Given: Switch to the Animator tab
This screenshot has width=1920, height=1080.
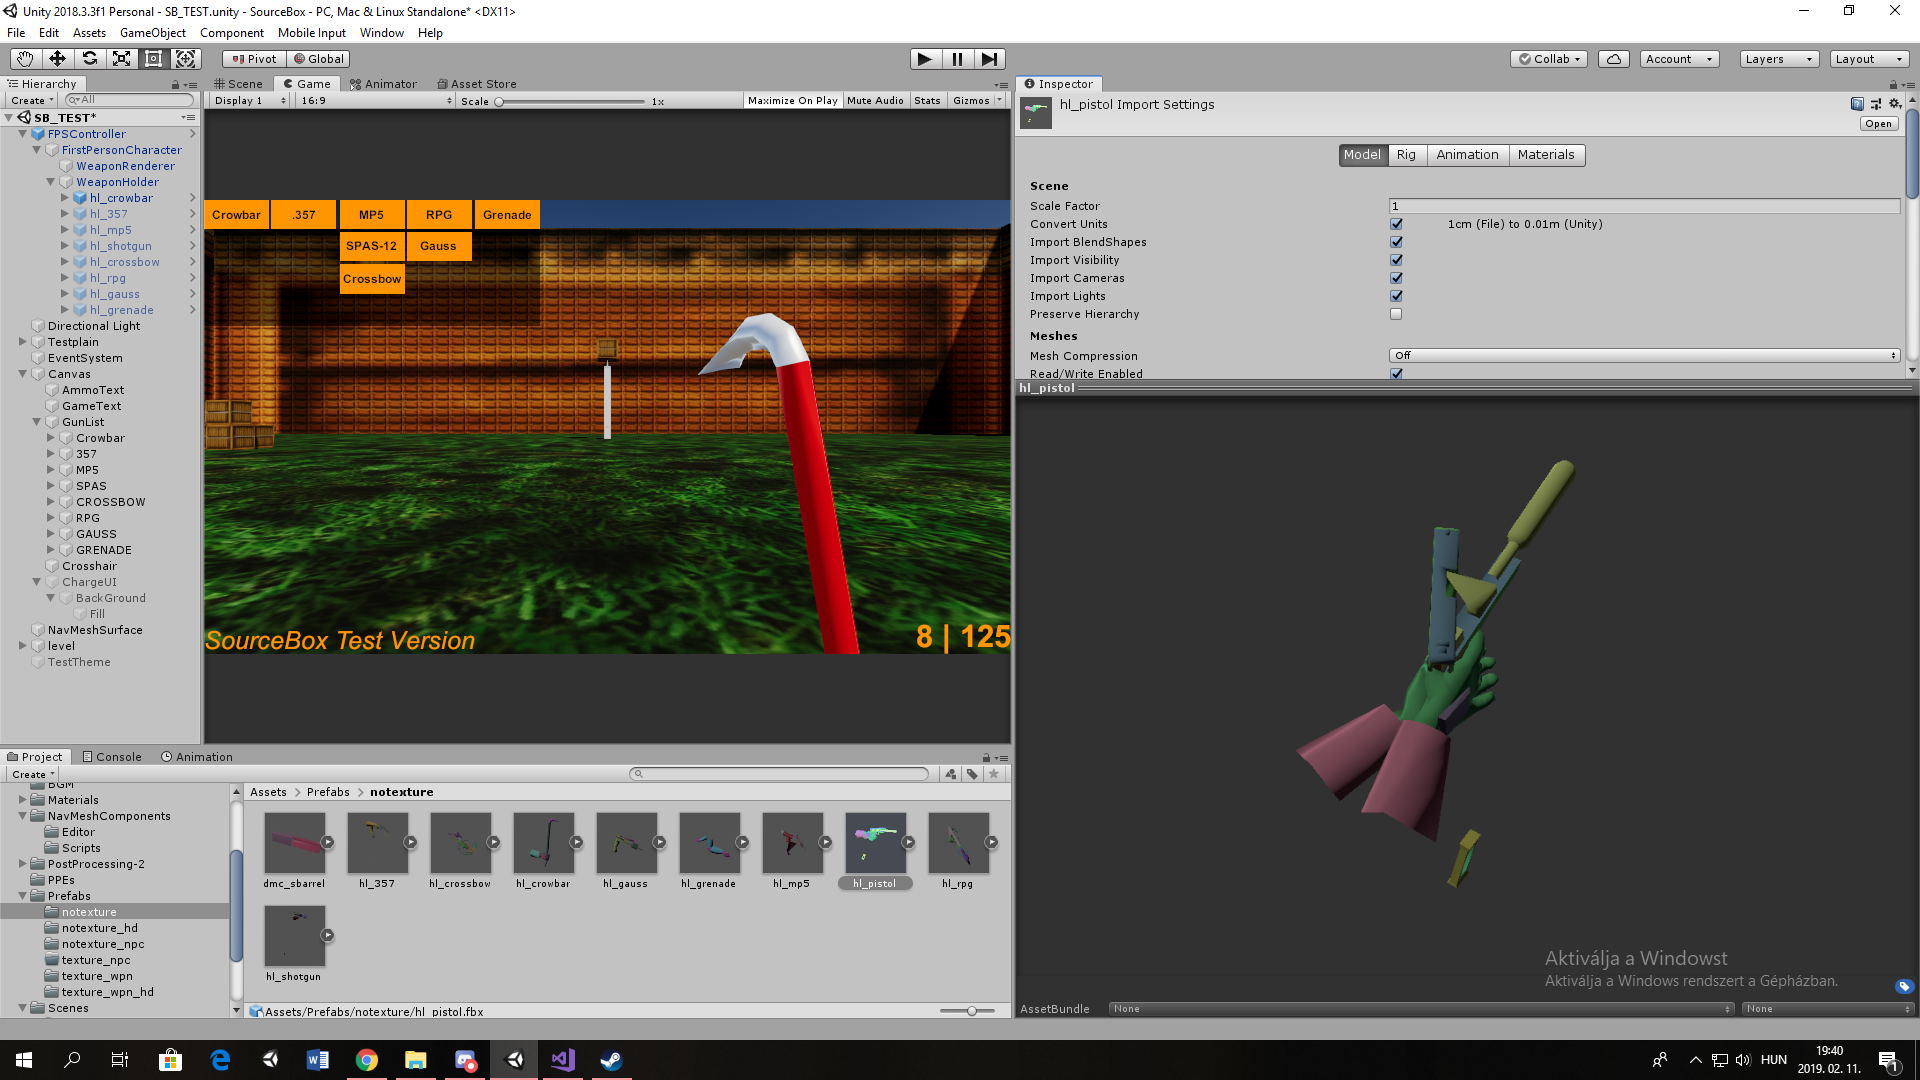Looking at the screenshot, I should click(383, 84).
